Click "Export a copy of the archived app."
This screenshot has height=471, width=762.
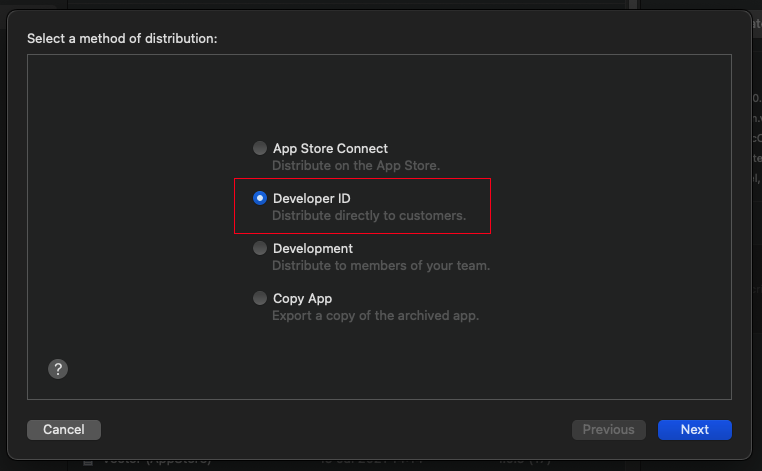pyautogui.click(x=376, y=315)
